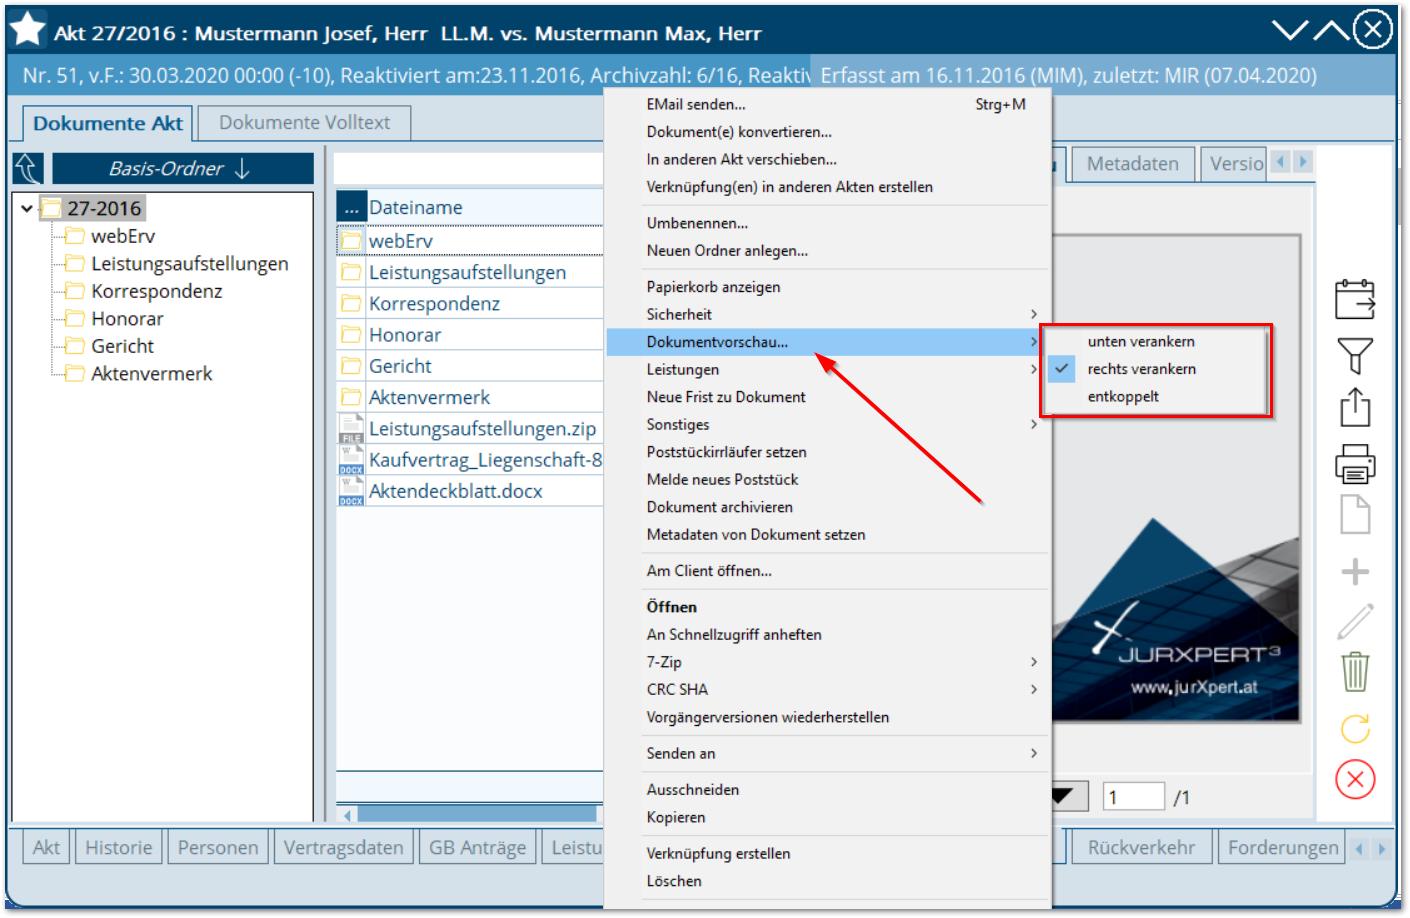
Task: Click the plus add icon
Action: [x=1355, y=572]
